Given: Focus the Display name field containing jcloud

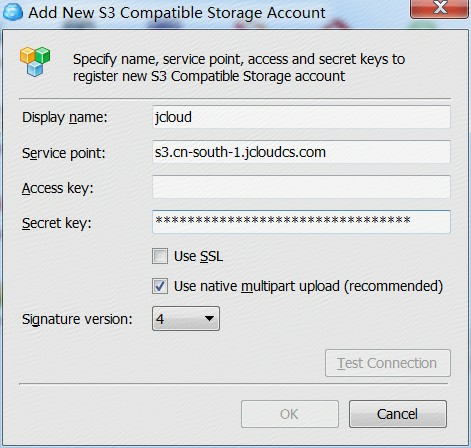Looking at the screenshot, I should [x=301, y=117].
